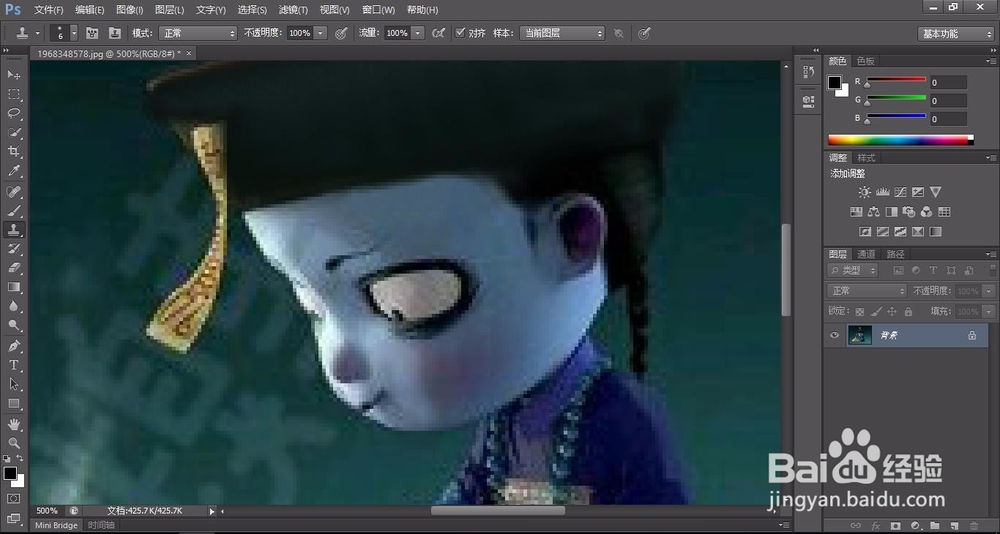Open the Clone Source panel
This screenshot has width=1000, height=534.
pos(114,33)
